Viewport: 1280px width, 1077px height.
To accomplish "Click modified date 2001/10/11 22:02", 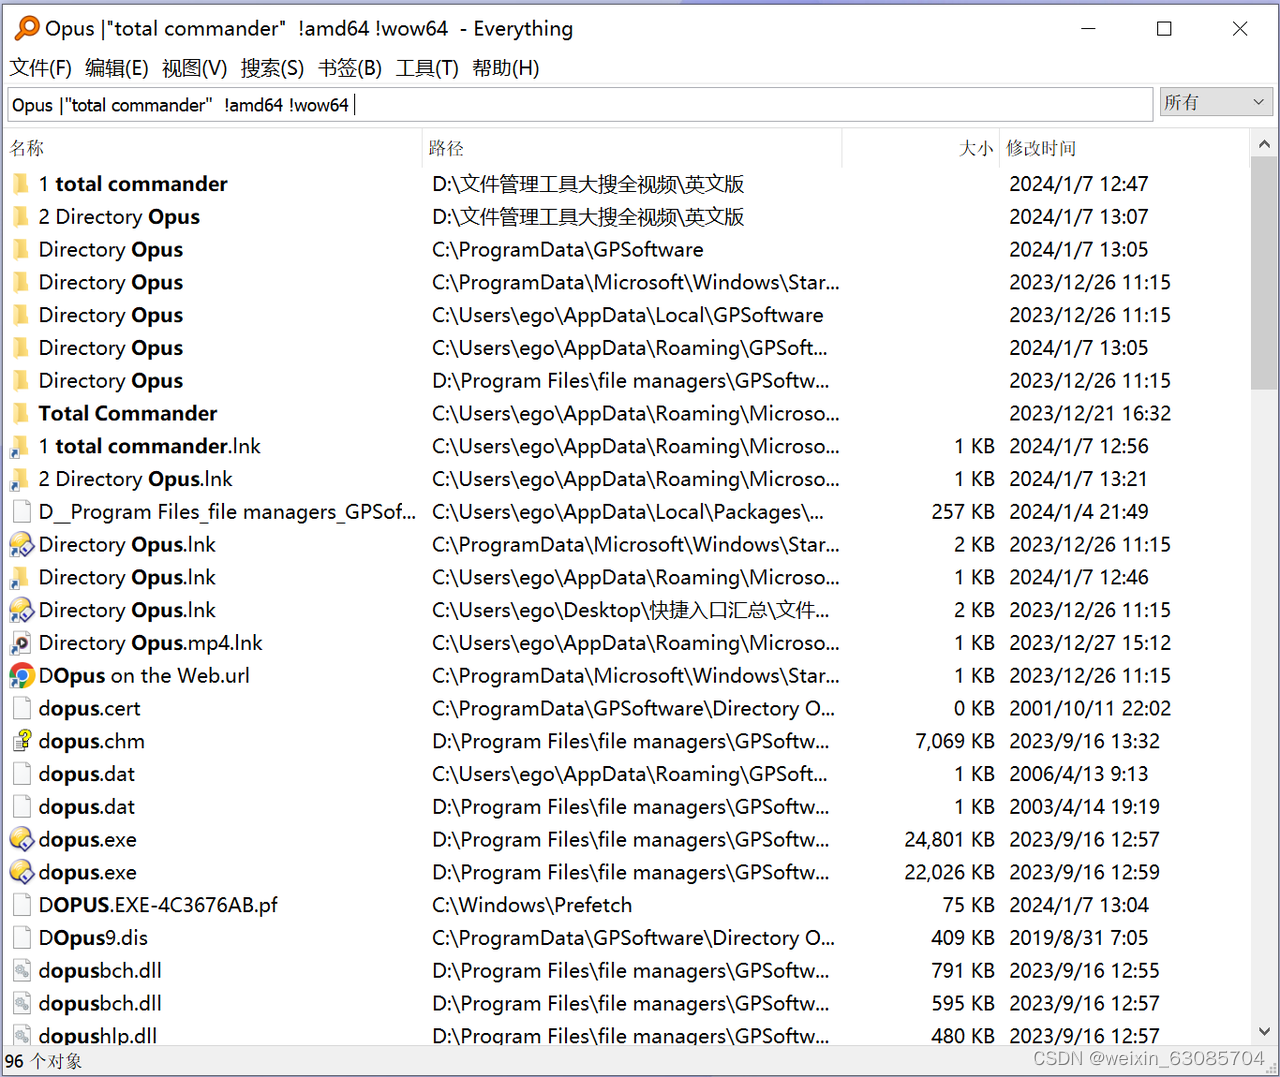I will [x=1090, y=709].
